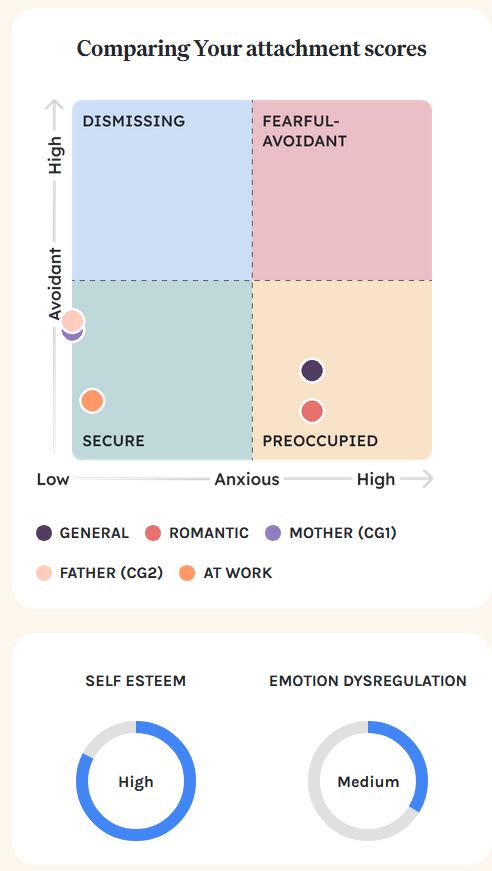492x871 pixels.
Task: Toggle the GENERAL legend label
Action: coord(94,533)
